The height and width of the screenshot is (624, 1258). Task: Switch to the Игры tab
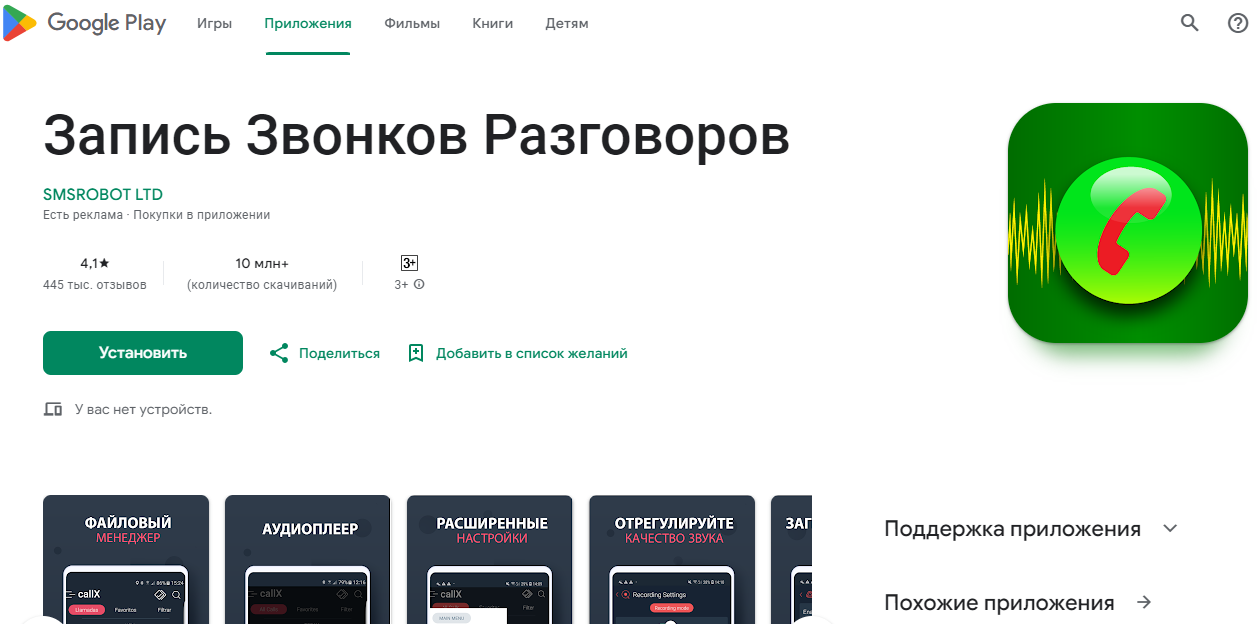tap(214, 23)
